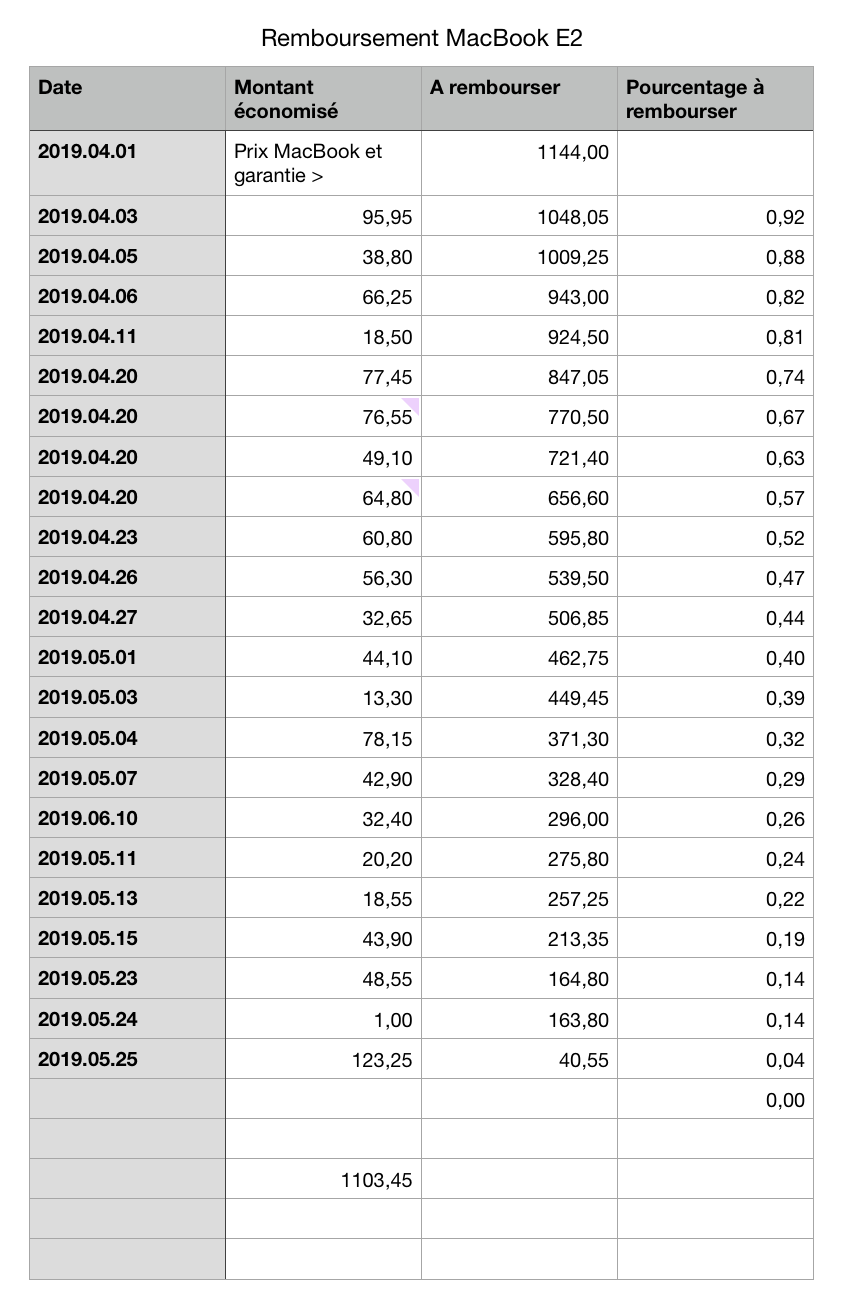Screen dimensions: 854x1316
Task: Click the "Prix MacBook et garantie >" cell
Action: (323, 164)
